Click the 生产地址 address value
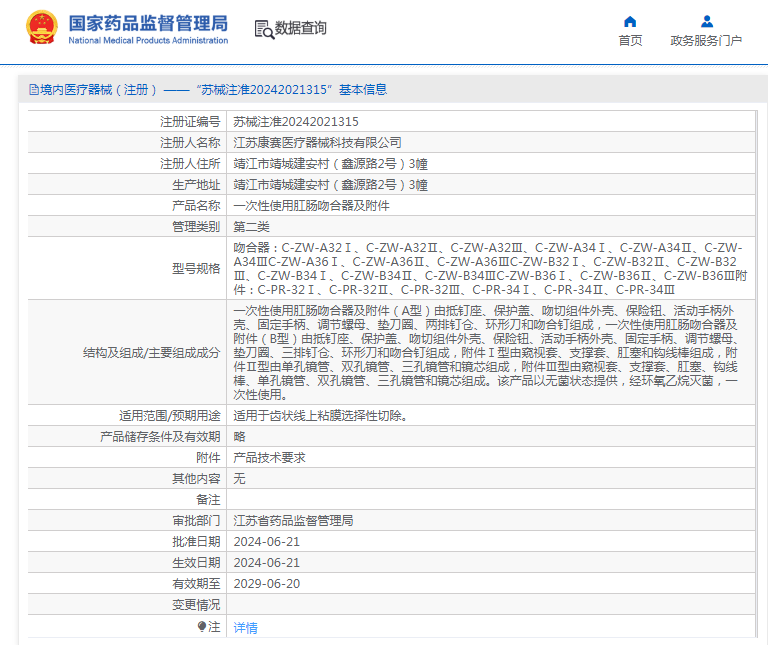This screenshot has width=768, height=645. [330, 185]
